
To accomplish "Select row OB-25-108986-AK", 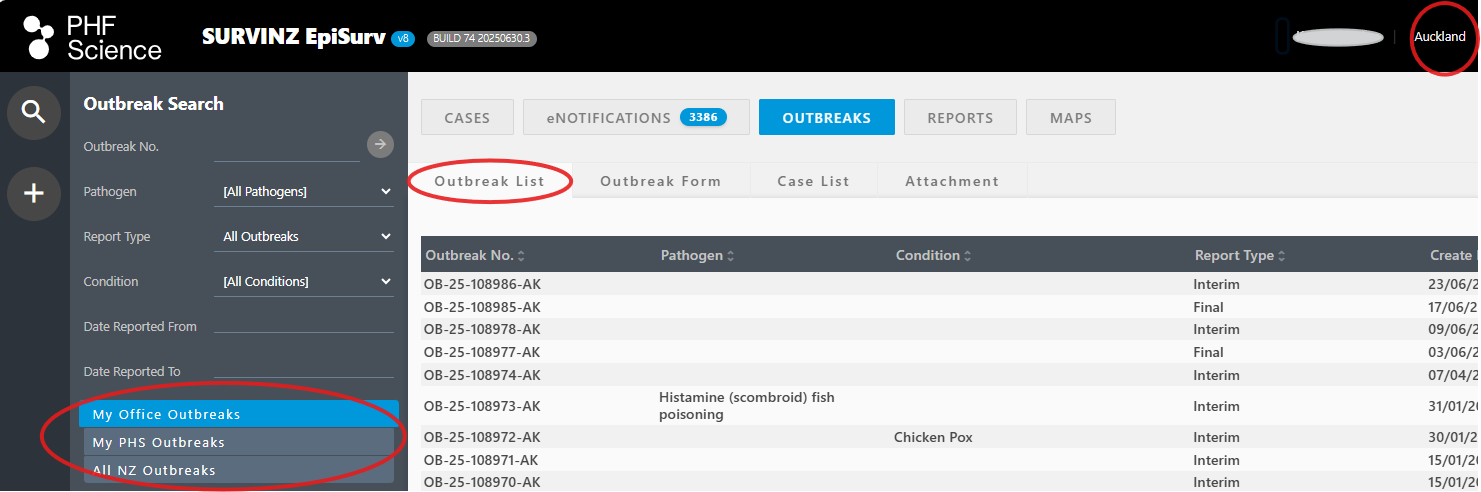I will (949, 284).
